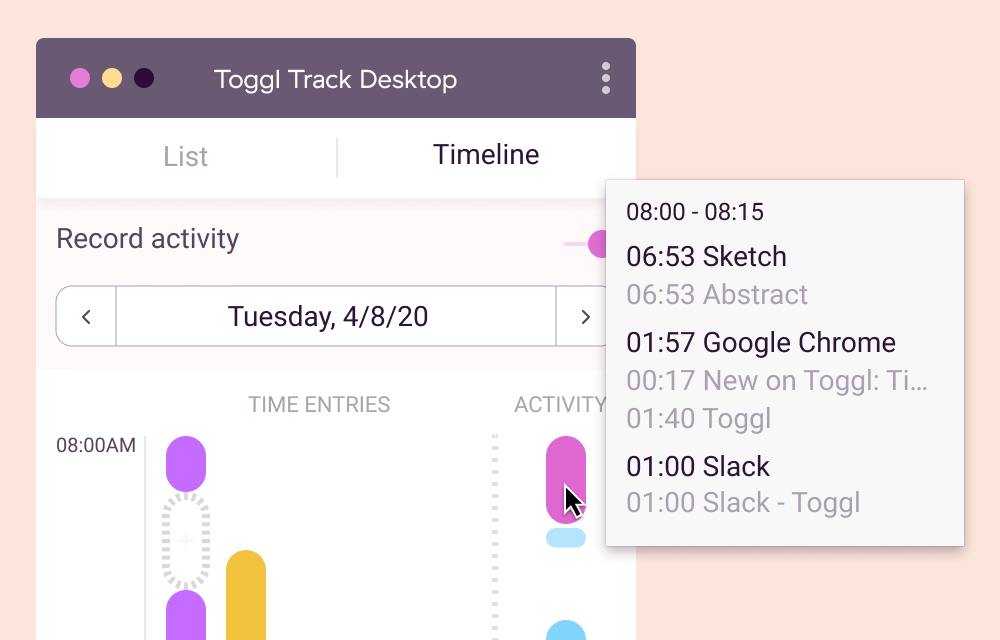The image size is (1000, 640).
Task: Click the plus icon in the dotted entry placeholder
Action: (188, 540)
